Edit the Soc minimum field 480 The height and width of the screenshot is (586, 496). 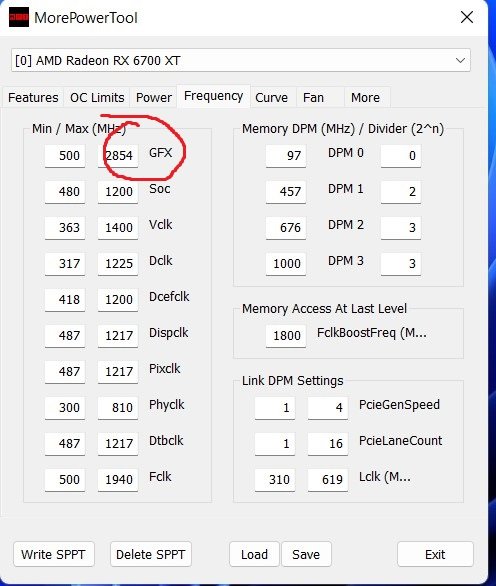click(65, 192)
